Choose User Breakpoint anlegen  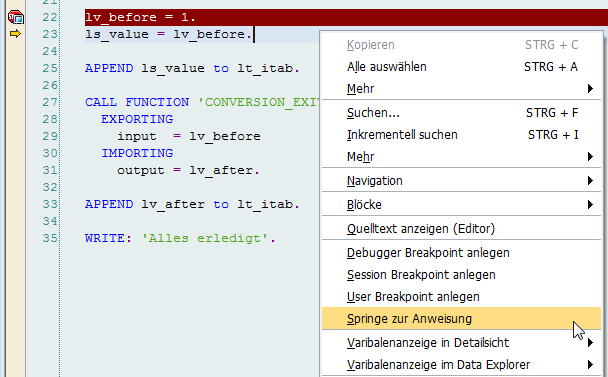coord(461,297)
